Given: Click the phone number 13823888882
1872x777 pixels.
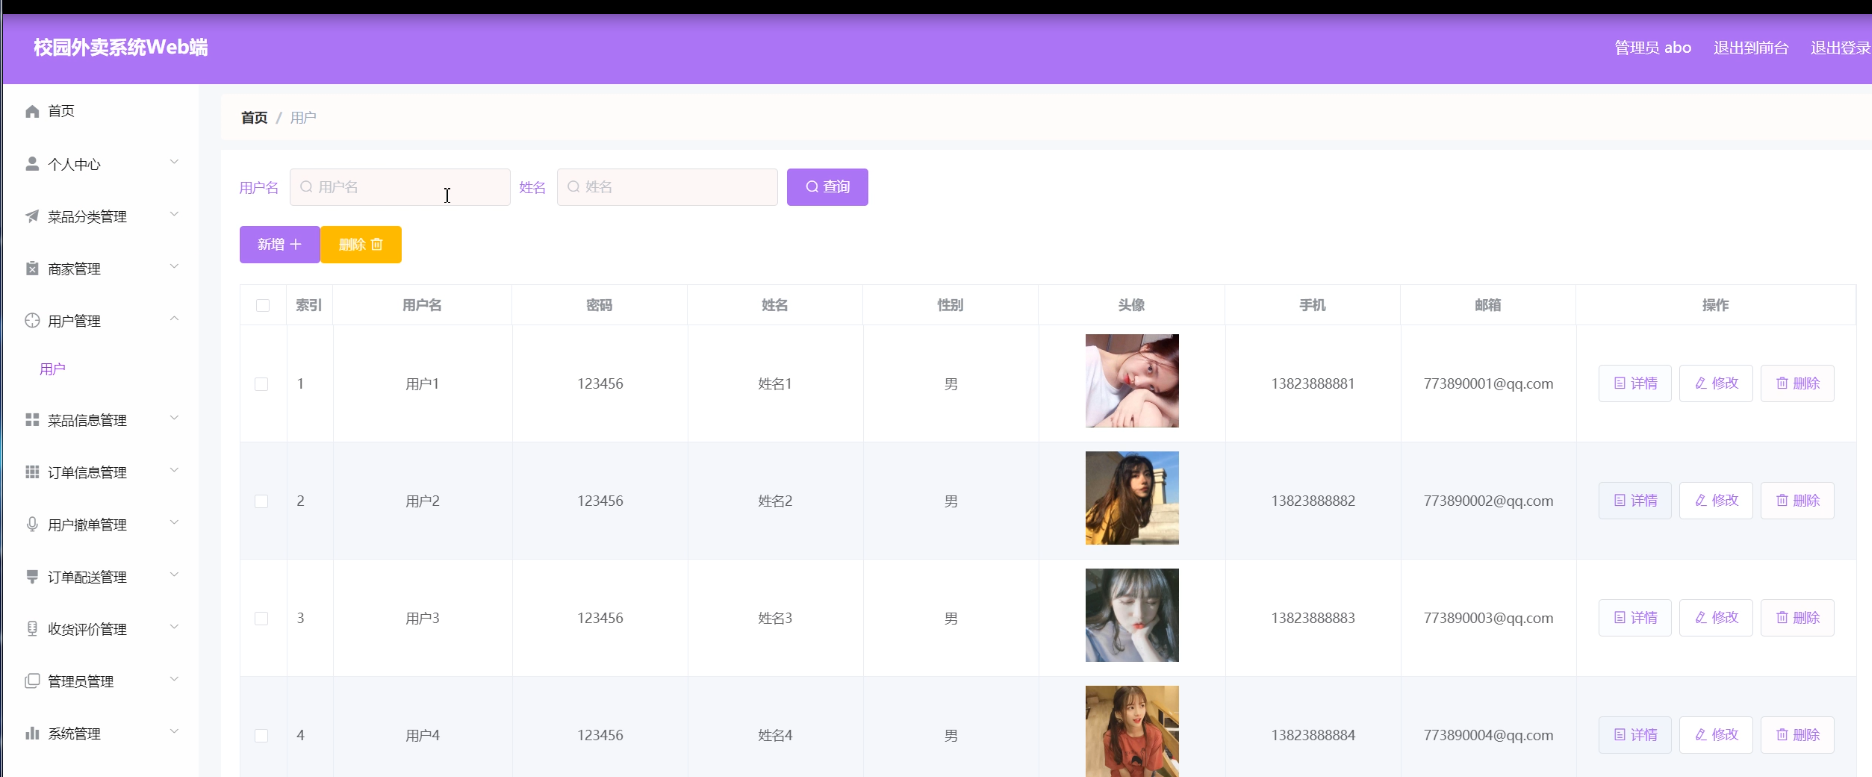Looking at the screenshot, I should click(x=1313, y=501).
